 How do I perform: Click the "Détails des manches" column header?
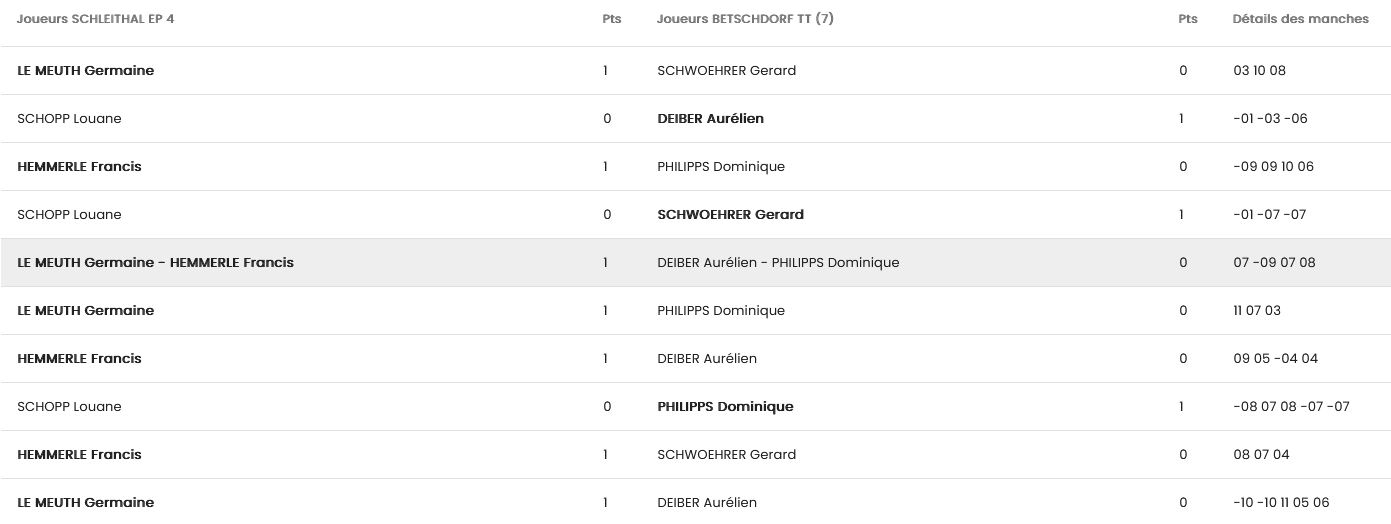(1300, 19)
